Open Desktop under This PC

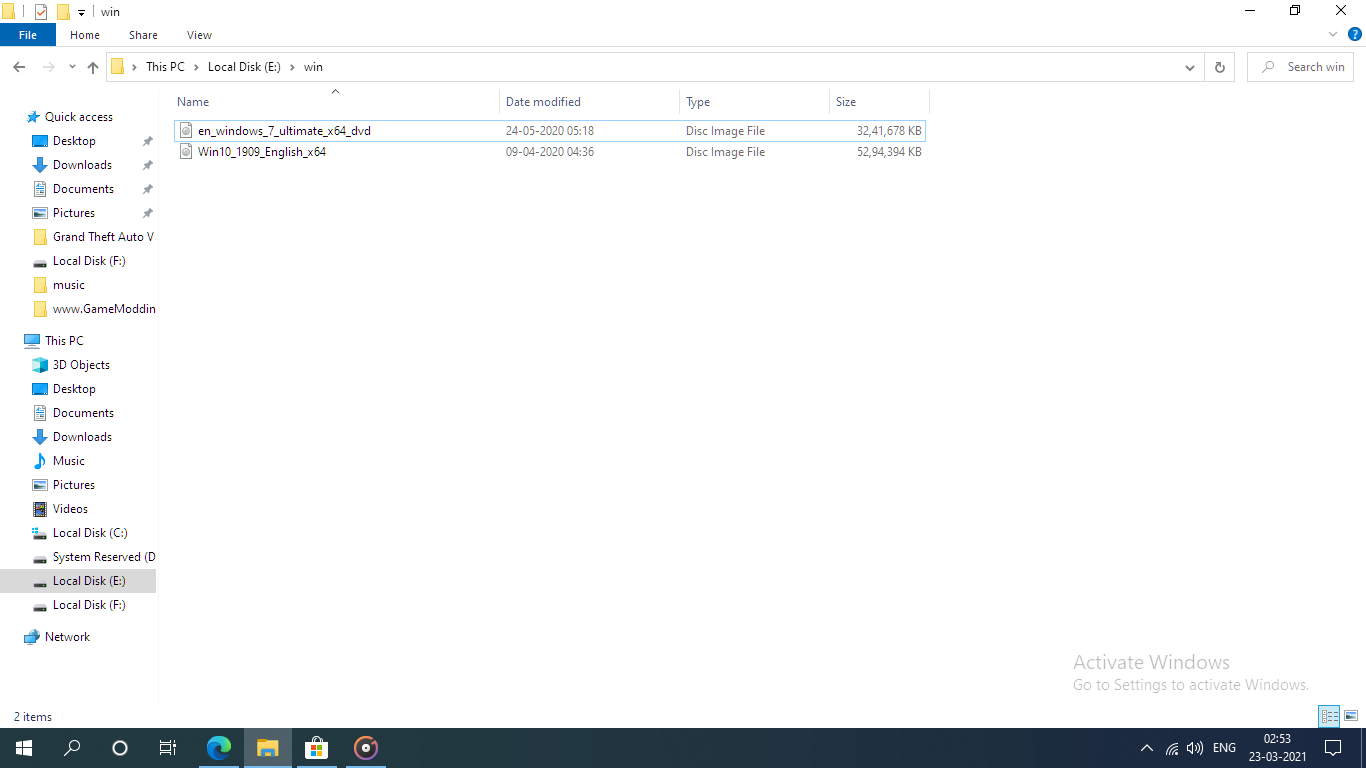pyautogui.click(x=74, y=389)
